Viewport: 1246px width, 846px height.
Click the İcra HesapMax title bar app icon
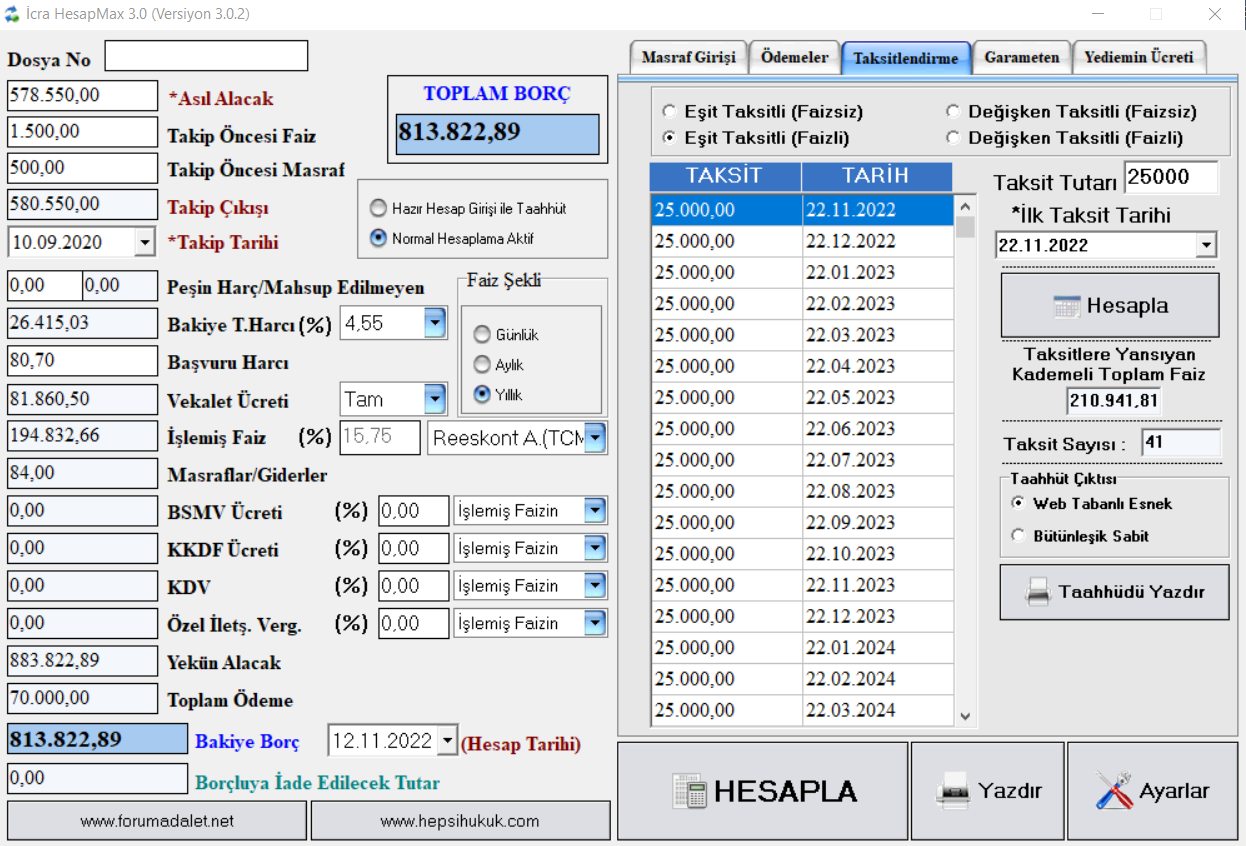click(11, 14)
